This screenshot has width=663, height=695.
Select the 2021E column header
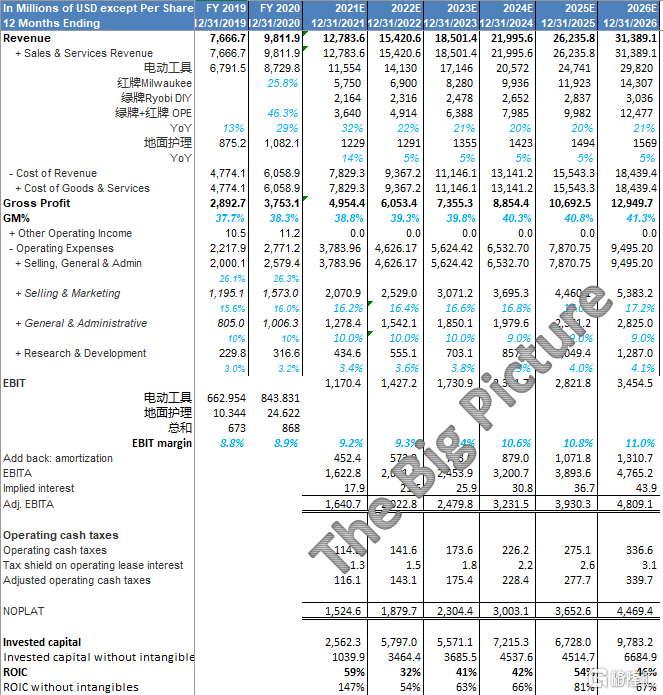[350, 8]
